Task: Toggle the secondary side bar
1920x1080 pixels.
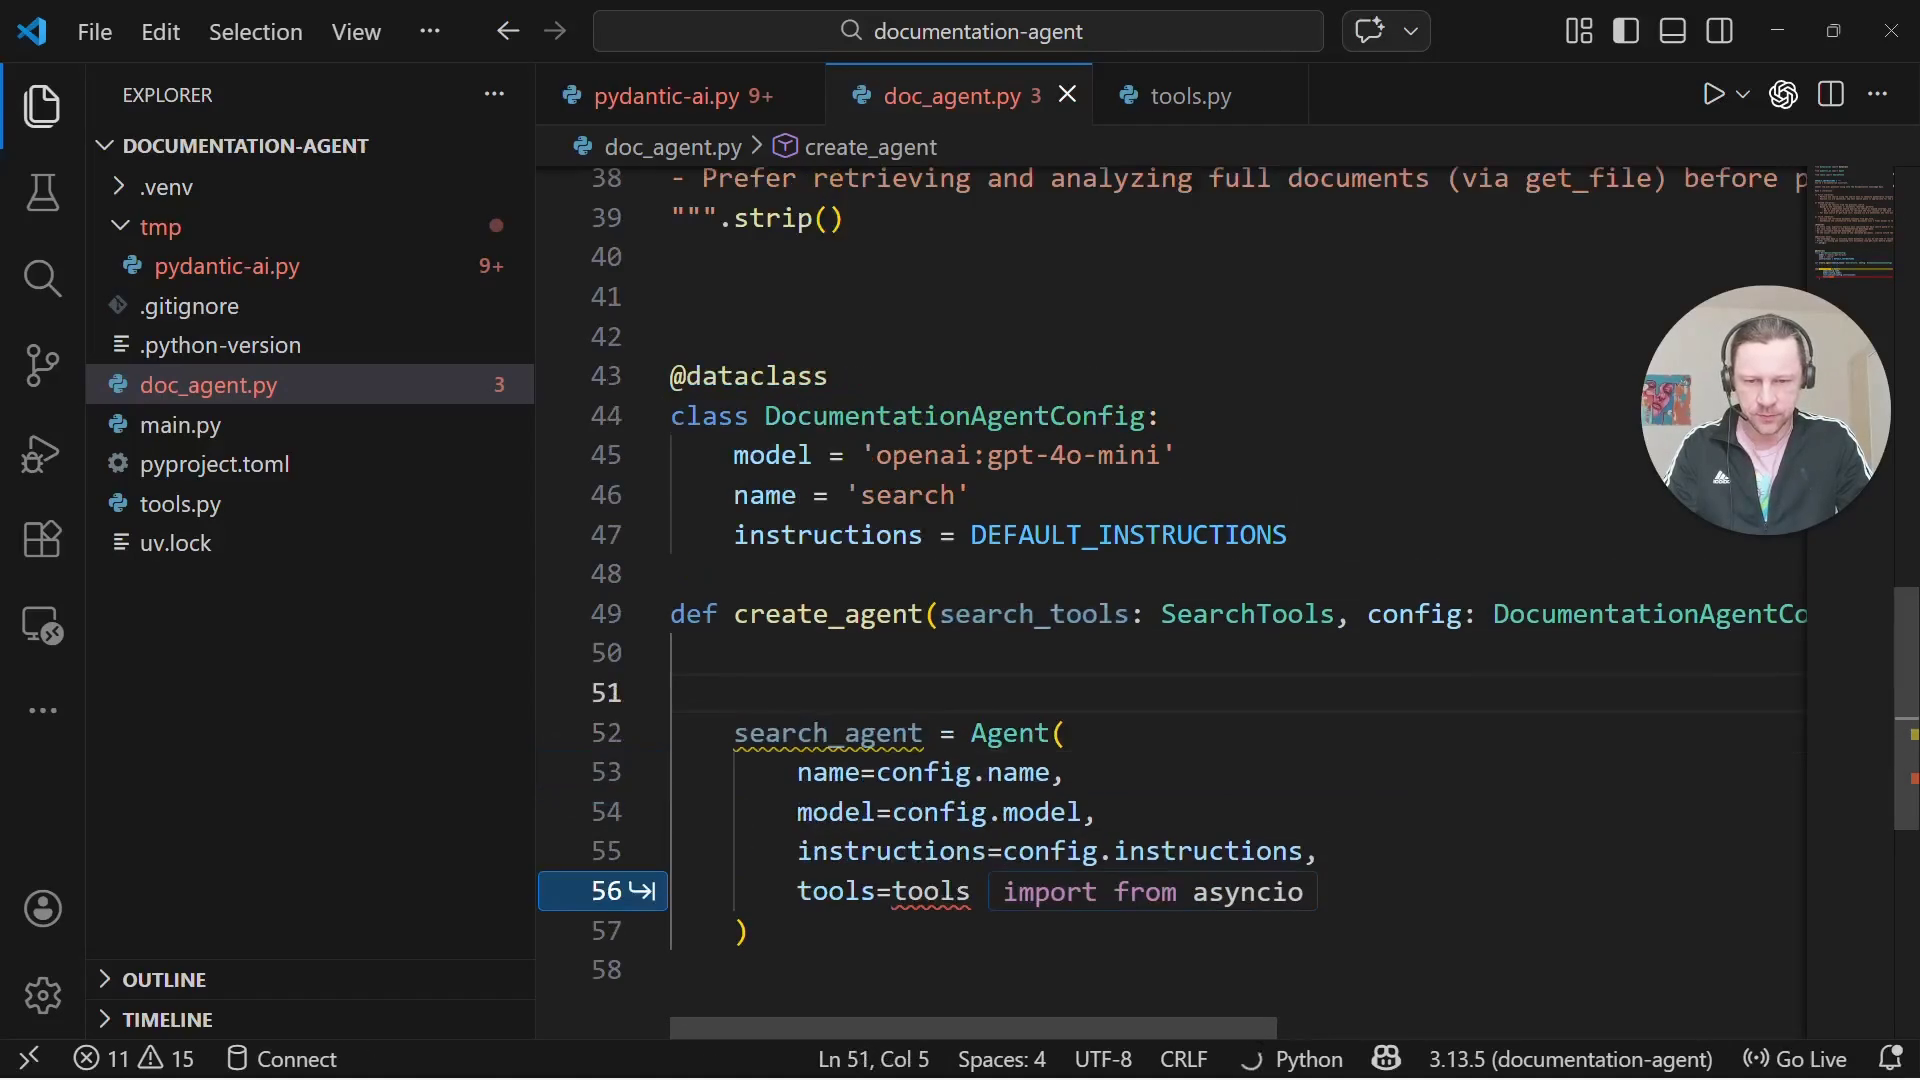Action: (x=1720, y=31)
